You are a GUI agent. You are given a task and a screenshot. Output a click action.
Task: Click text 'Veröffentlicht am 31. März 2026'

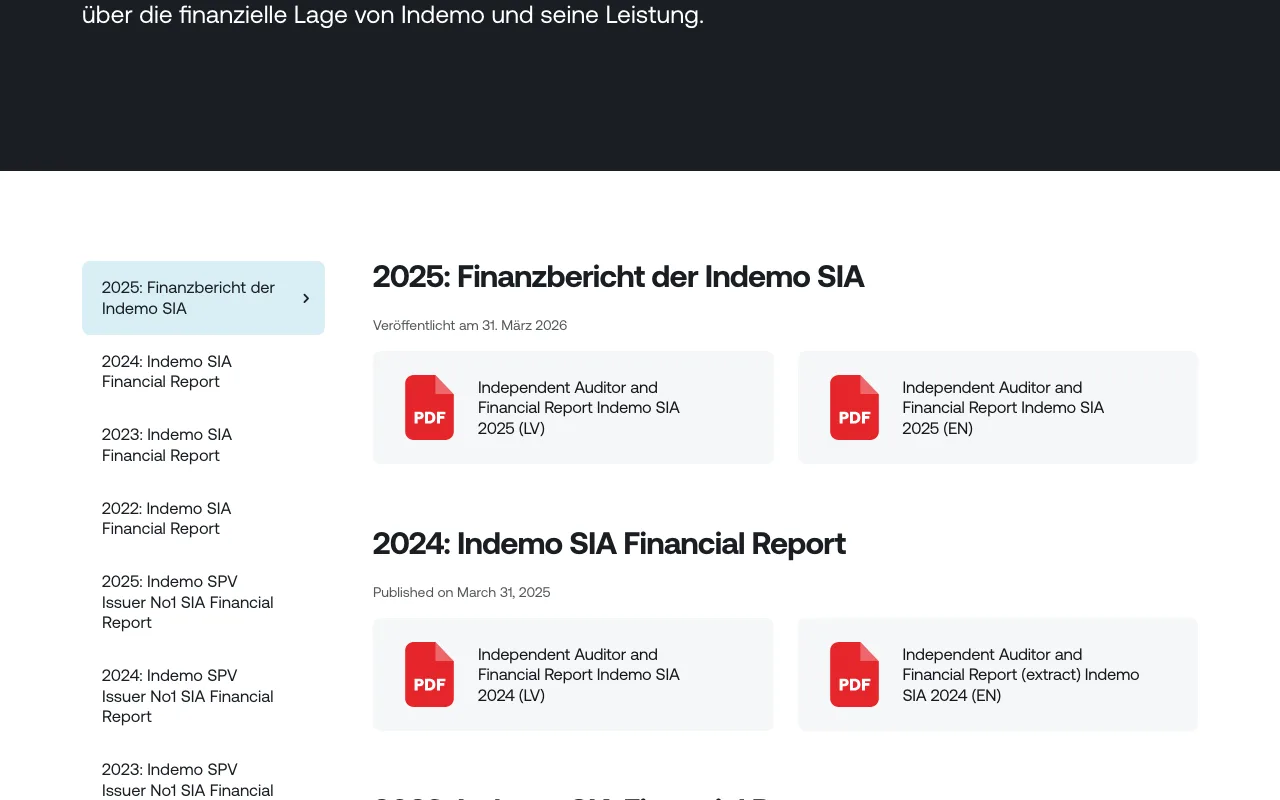[470, 326]
